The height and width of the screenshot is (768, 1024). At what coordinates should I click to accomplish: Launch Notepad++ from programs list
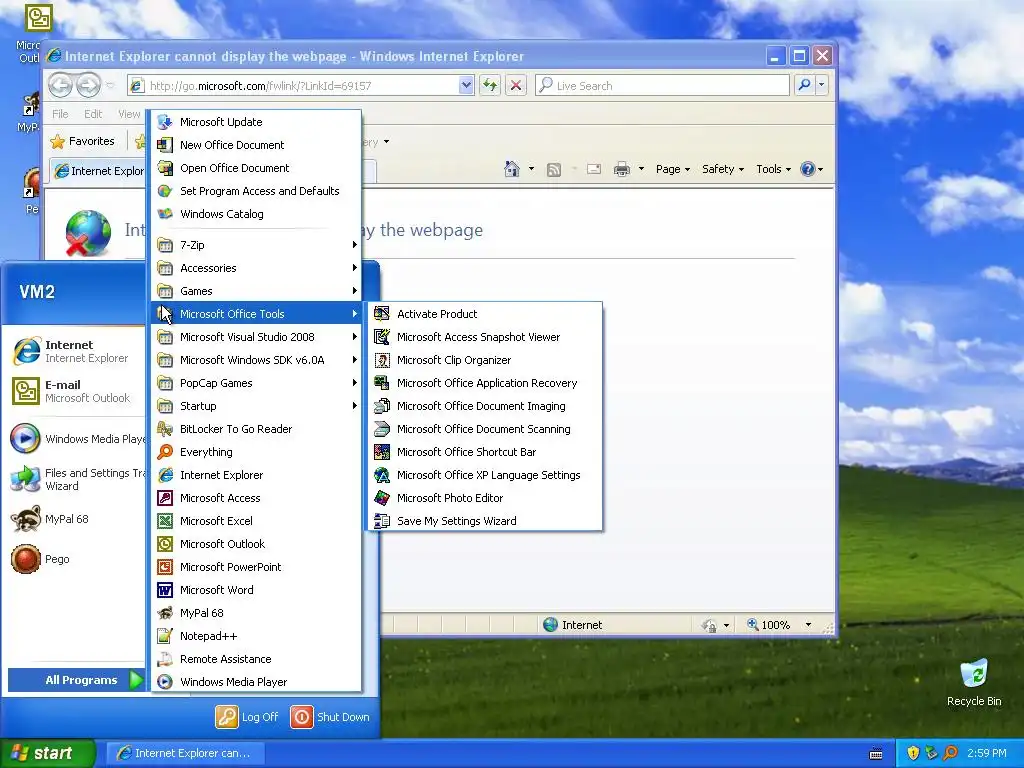(256, 636)
